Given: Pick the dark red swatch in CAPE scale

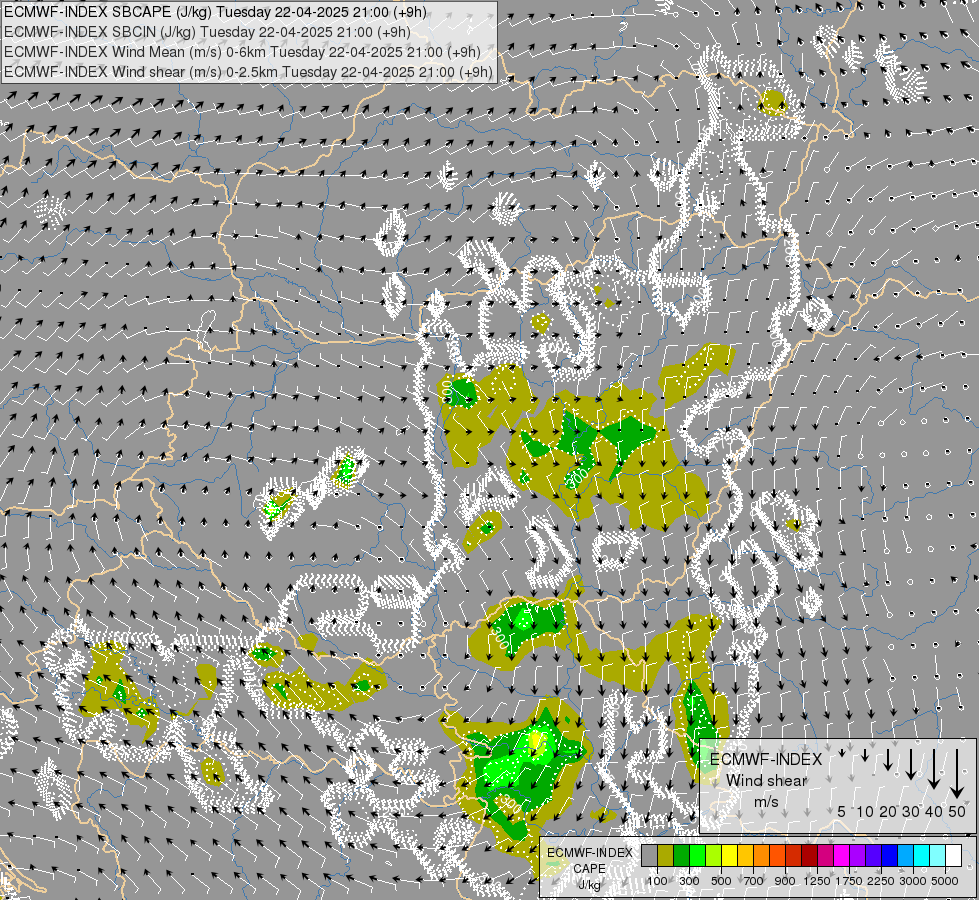Looking at the screenshot, I should [x=809, y=856].
